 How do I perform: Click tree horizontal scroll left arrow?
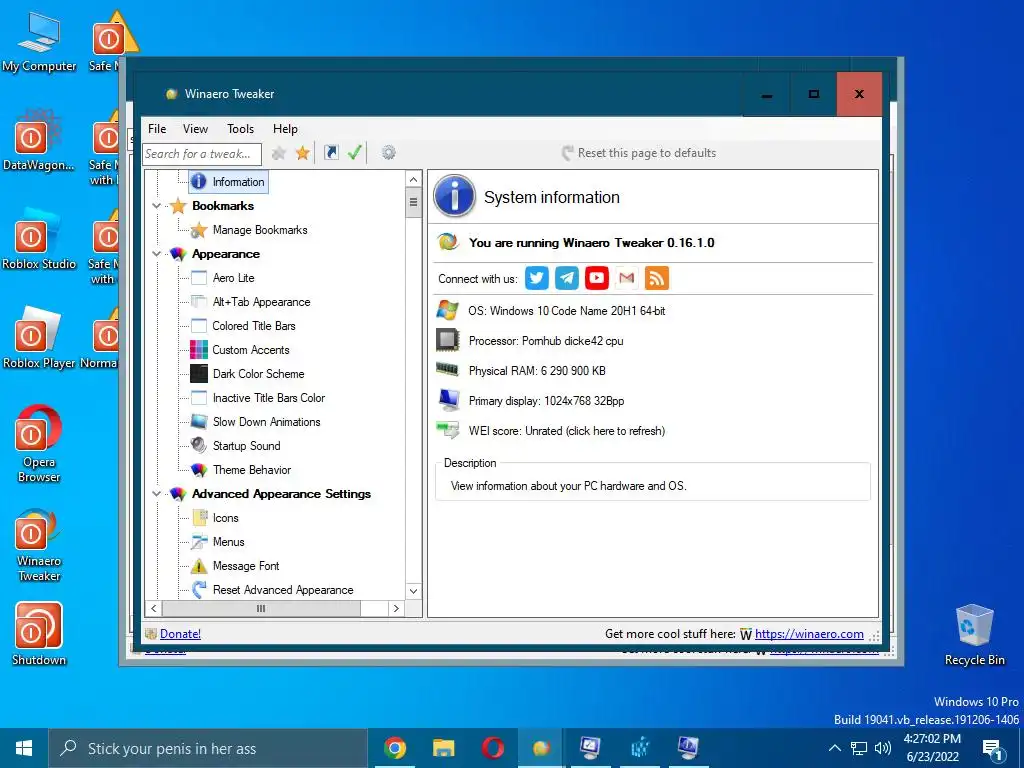coord(153,608)
